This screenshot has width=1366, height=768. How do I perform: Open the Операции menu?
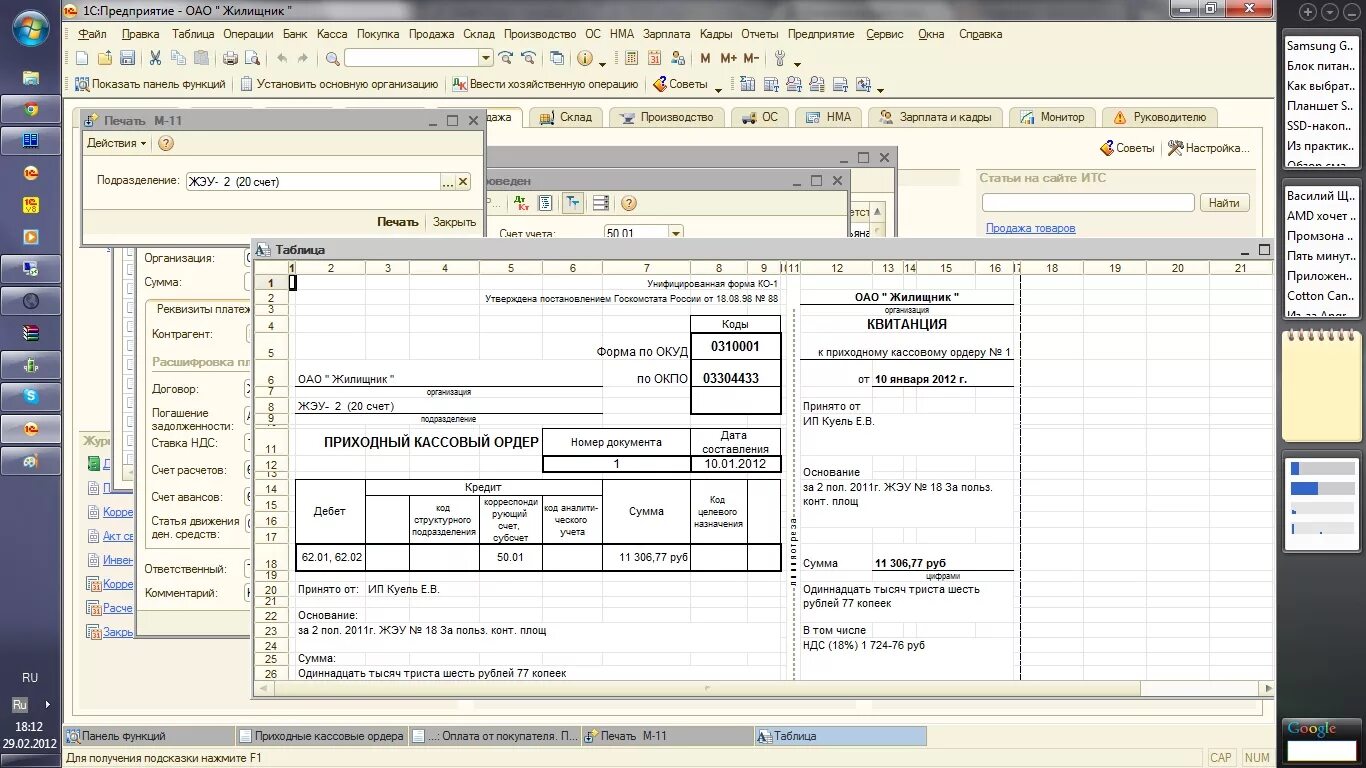[x=248, y=33]
